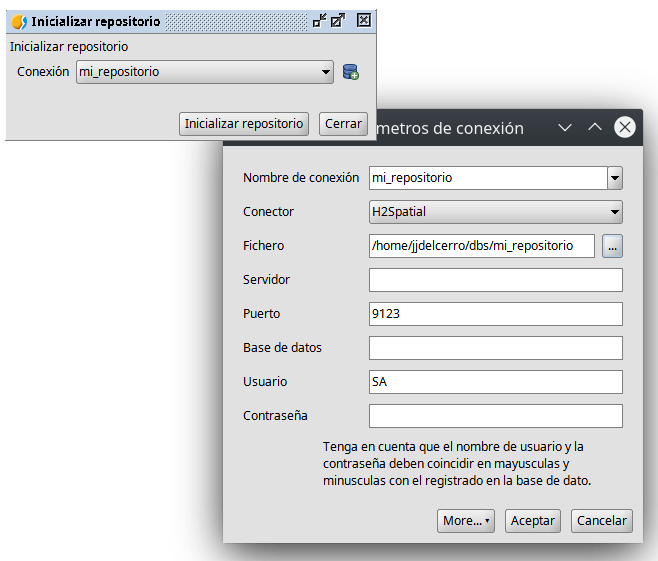This screenshot has width=658, height=561.
Task: Expand the Nombre de conexión combo arrow
Action: (614, 178)
